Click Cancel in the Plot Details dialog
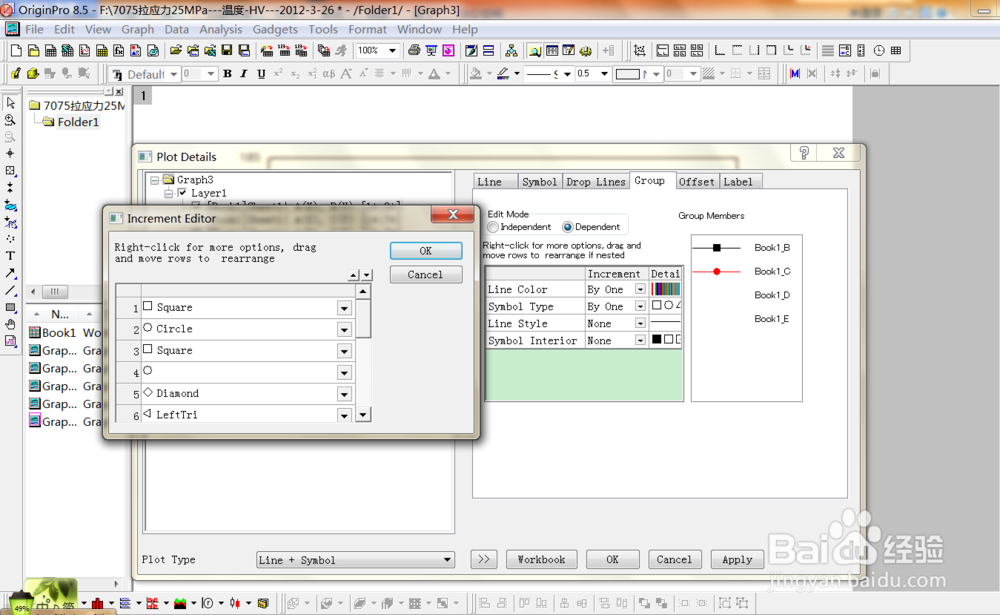The height and width of the screenshot is (615, 1000). (x=674, y=559)
